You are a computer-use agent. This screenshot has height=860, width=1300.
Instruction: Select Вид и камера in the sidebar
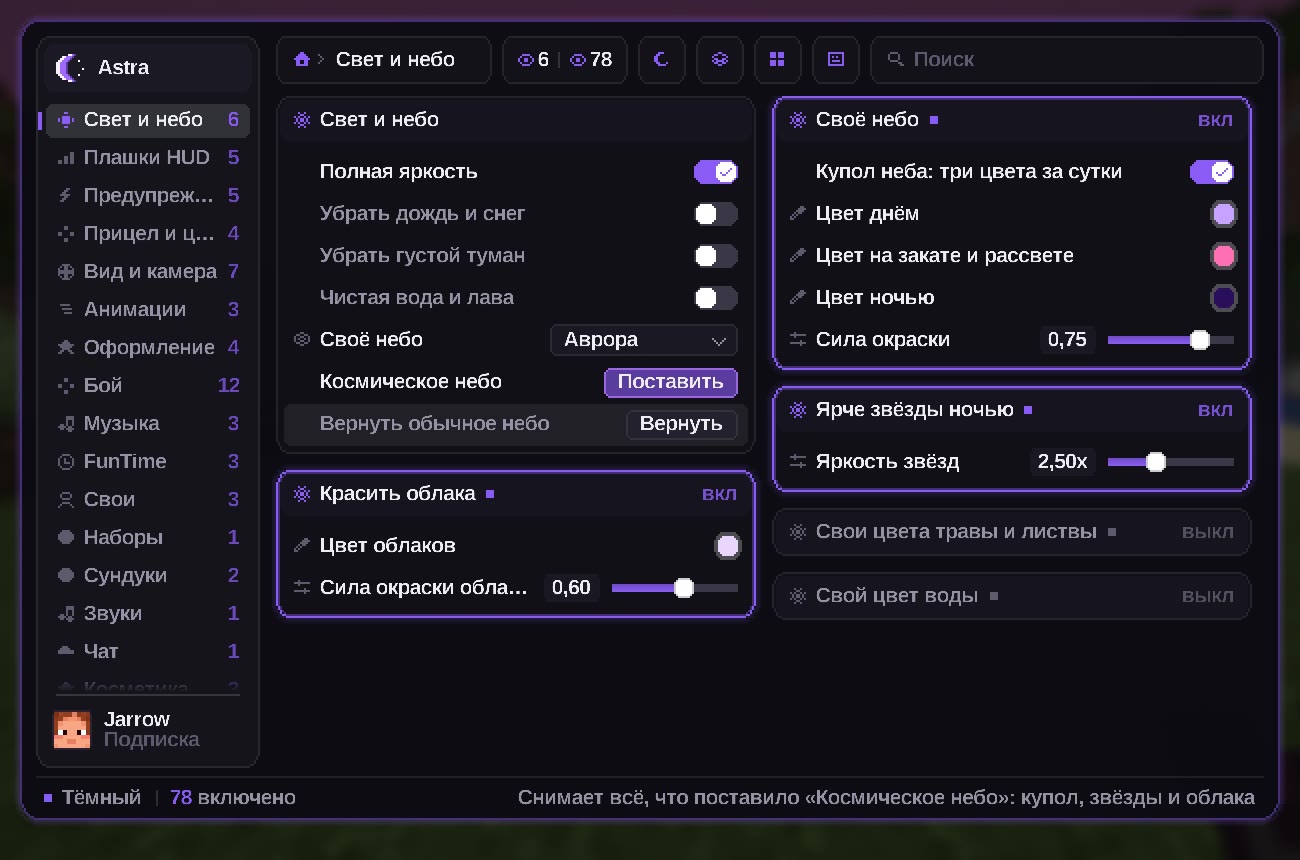pos(148,272)
